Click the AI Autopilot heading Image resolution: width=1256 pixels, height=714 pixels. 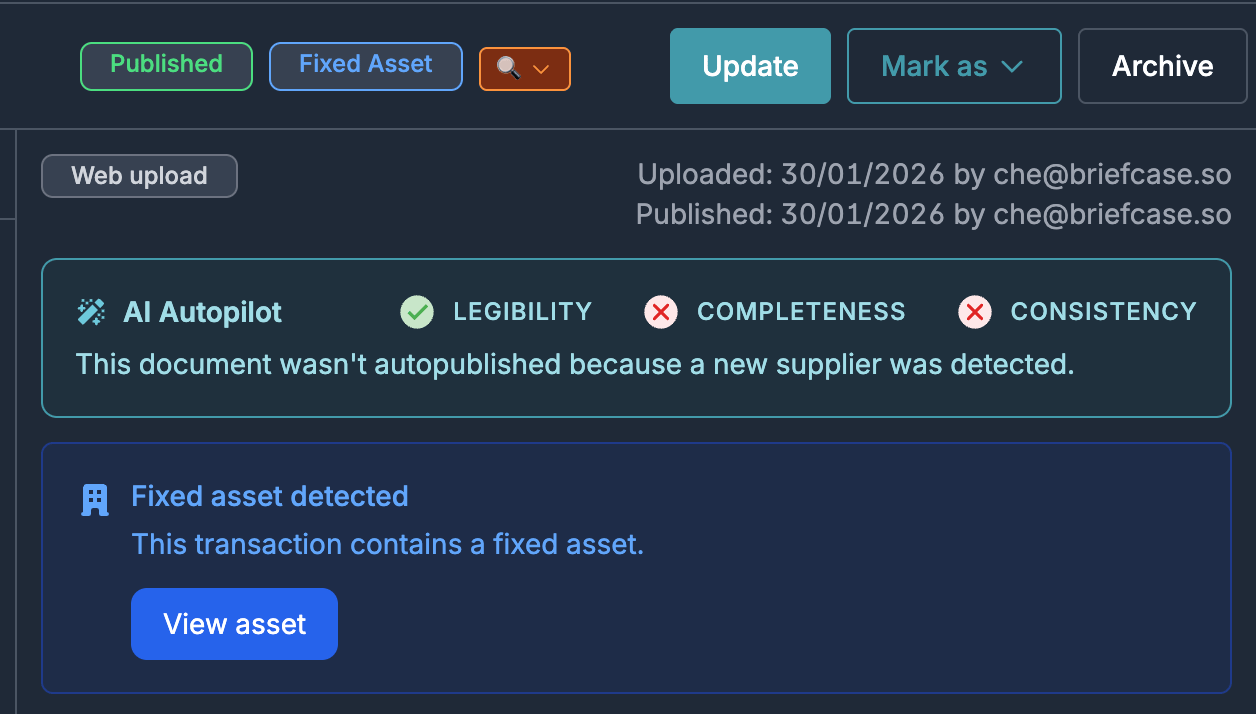click(202, 312)
